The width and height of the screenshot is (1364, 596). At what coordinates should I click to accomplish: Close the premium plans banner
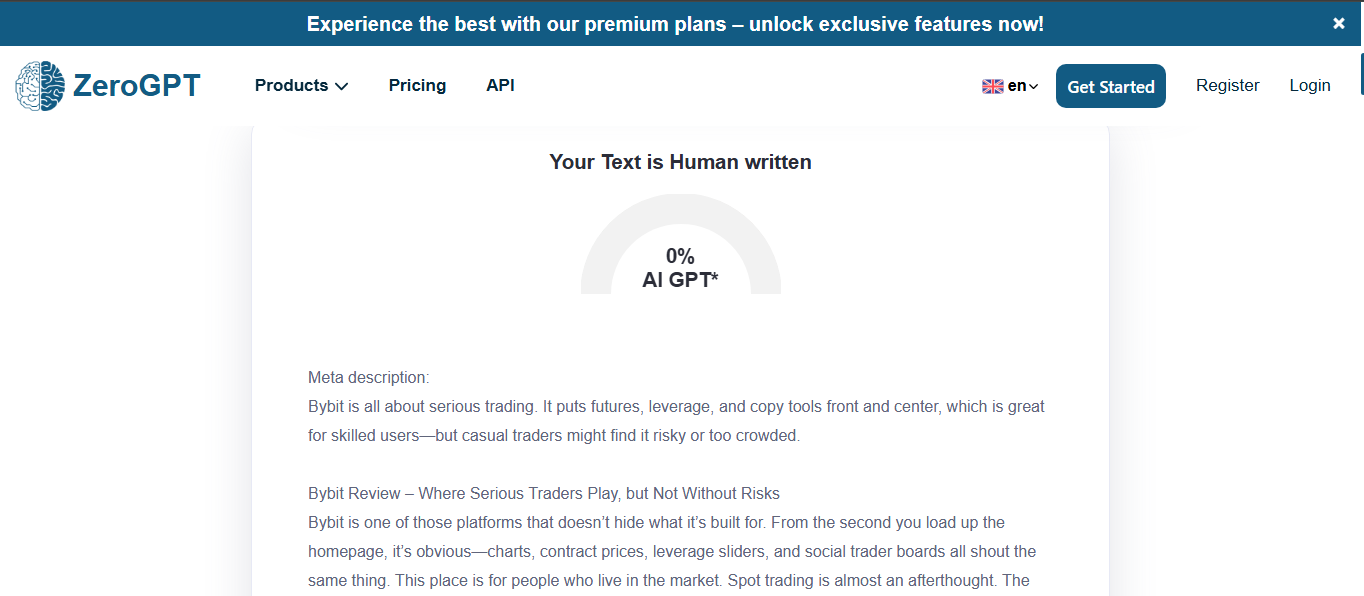[1339, 24]
